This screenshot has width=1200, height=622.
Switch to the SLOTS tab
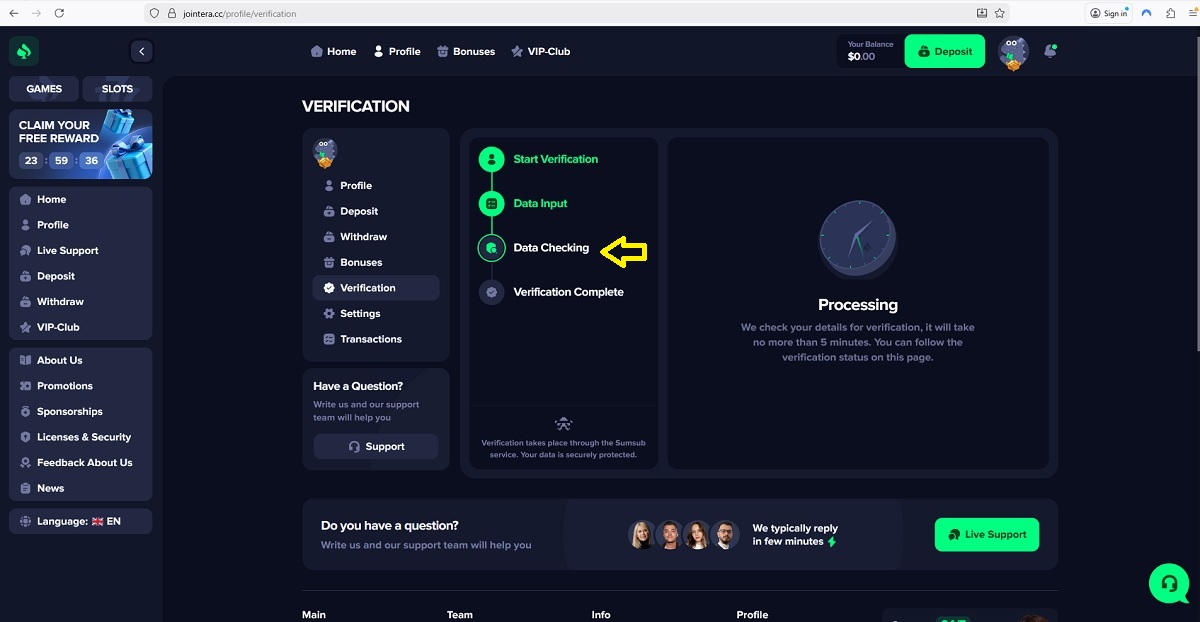[117, 89]
